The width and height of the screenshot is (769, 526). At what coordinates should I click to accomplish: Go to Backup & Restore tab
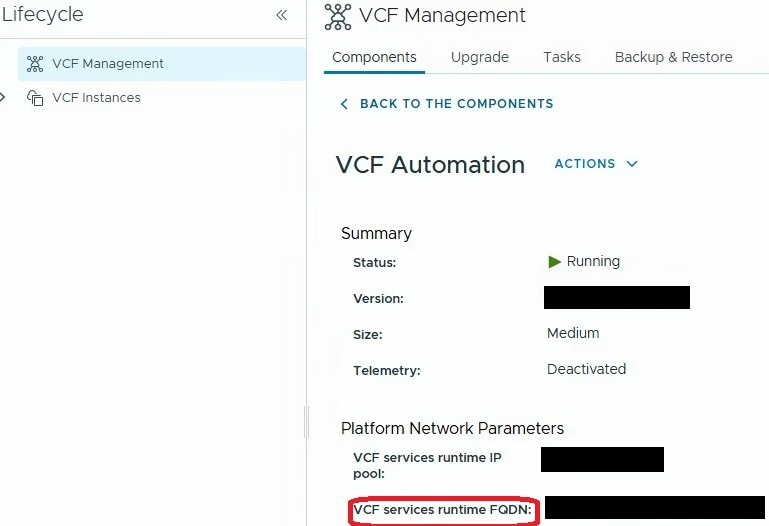673,57
